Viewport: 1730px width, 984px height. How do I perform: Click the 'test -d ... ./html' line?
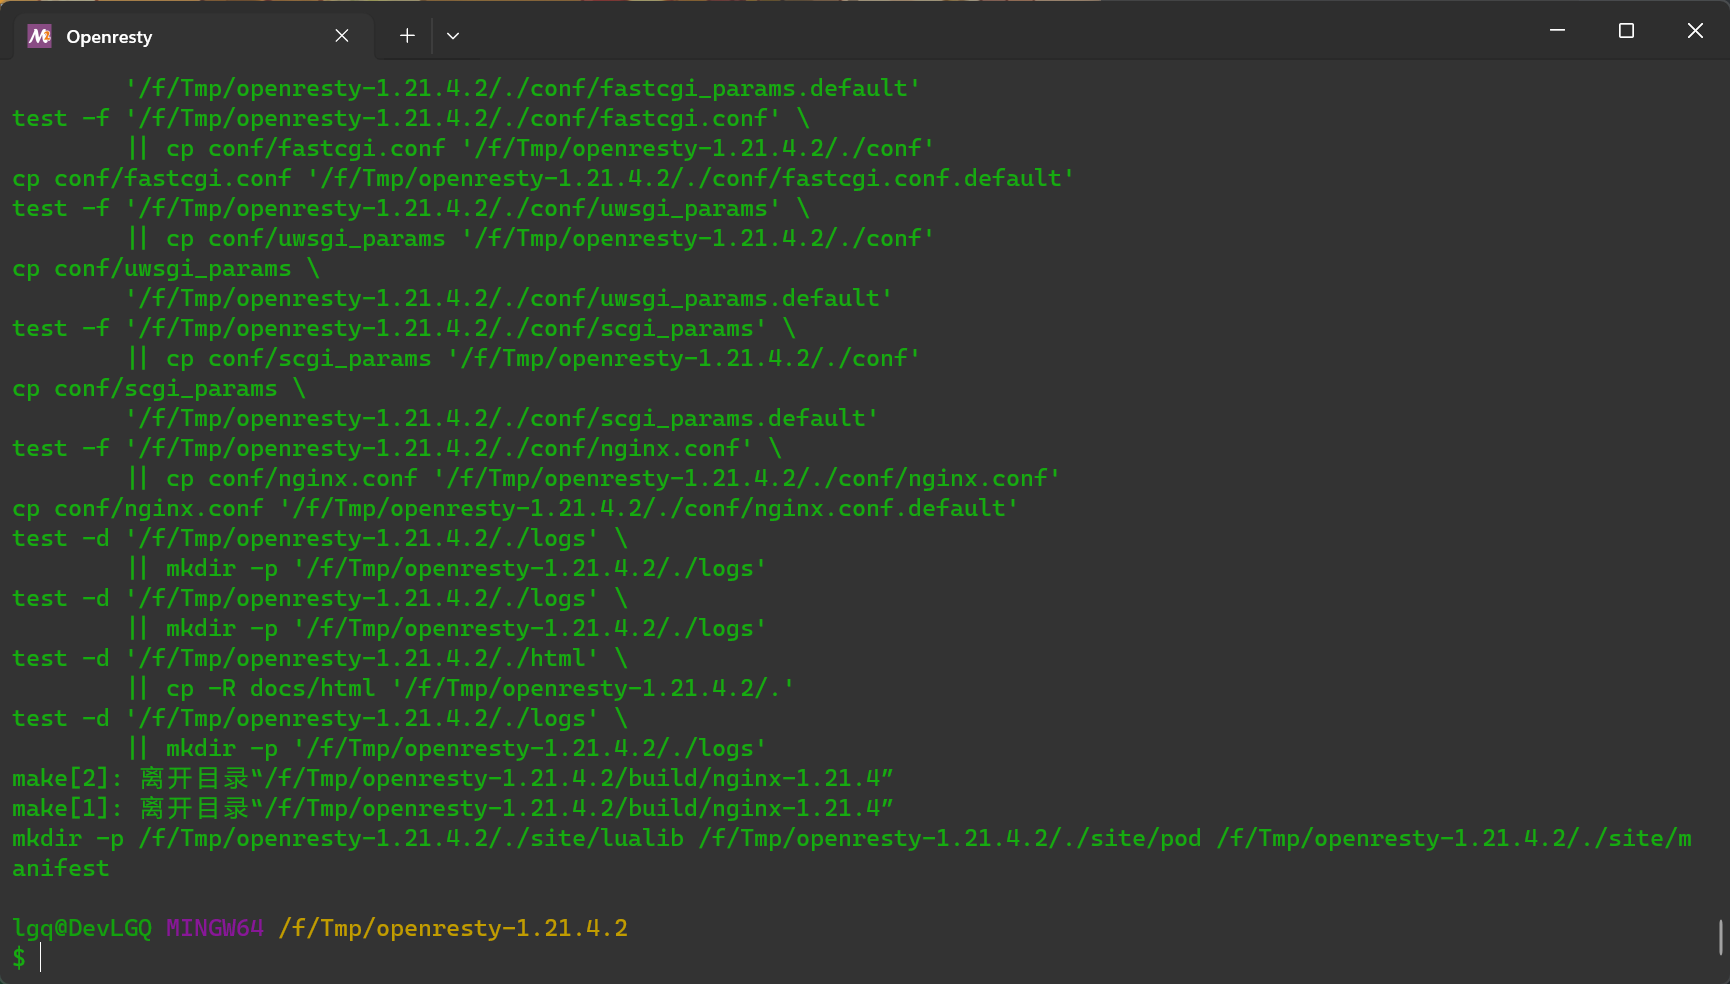(x=320, y=658)
